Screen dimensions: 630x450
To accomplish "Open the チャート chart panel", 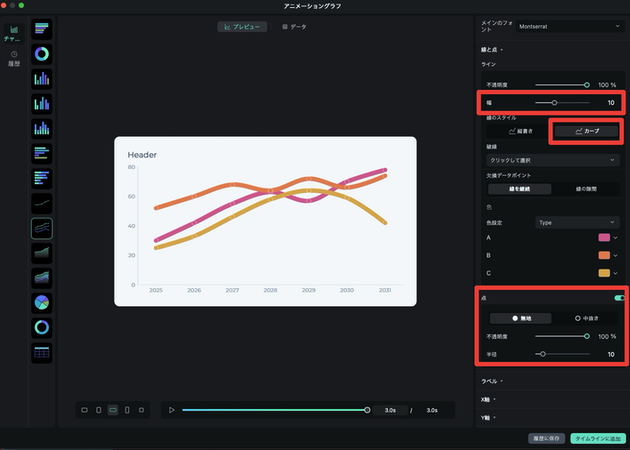I will (x=14, y=34).
